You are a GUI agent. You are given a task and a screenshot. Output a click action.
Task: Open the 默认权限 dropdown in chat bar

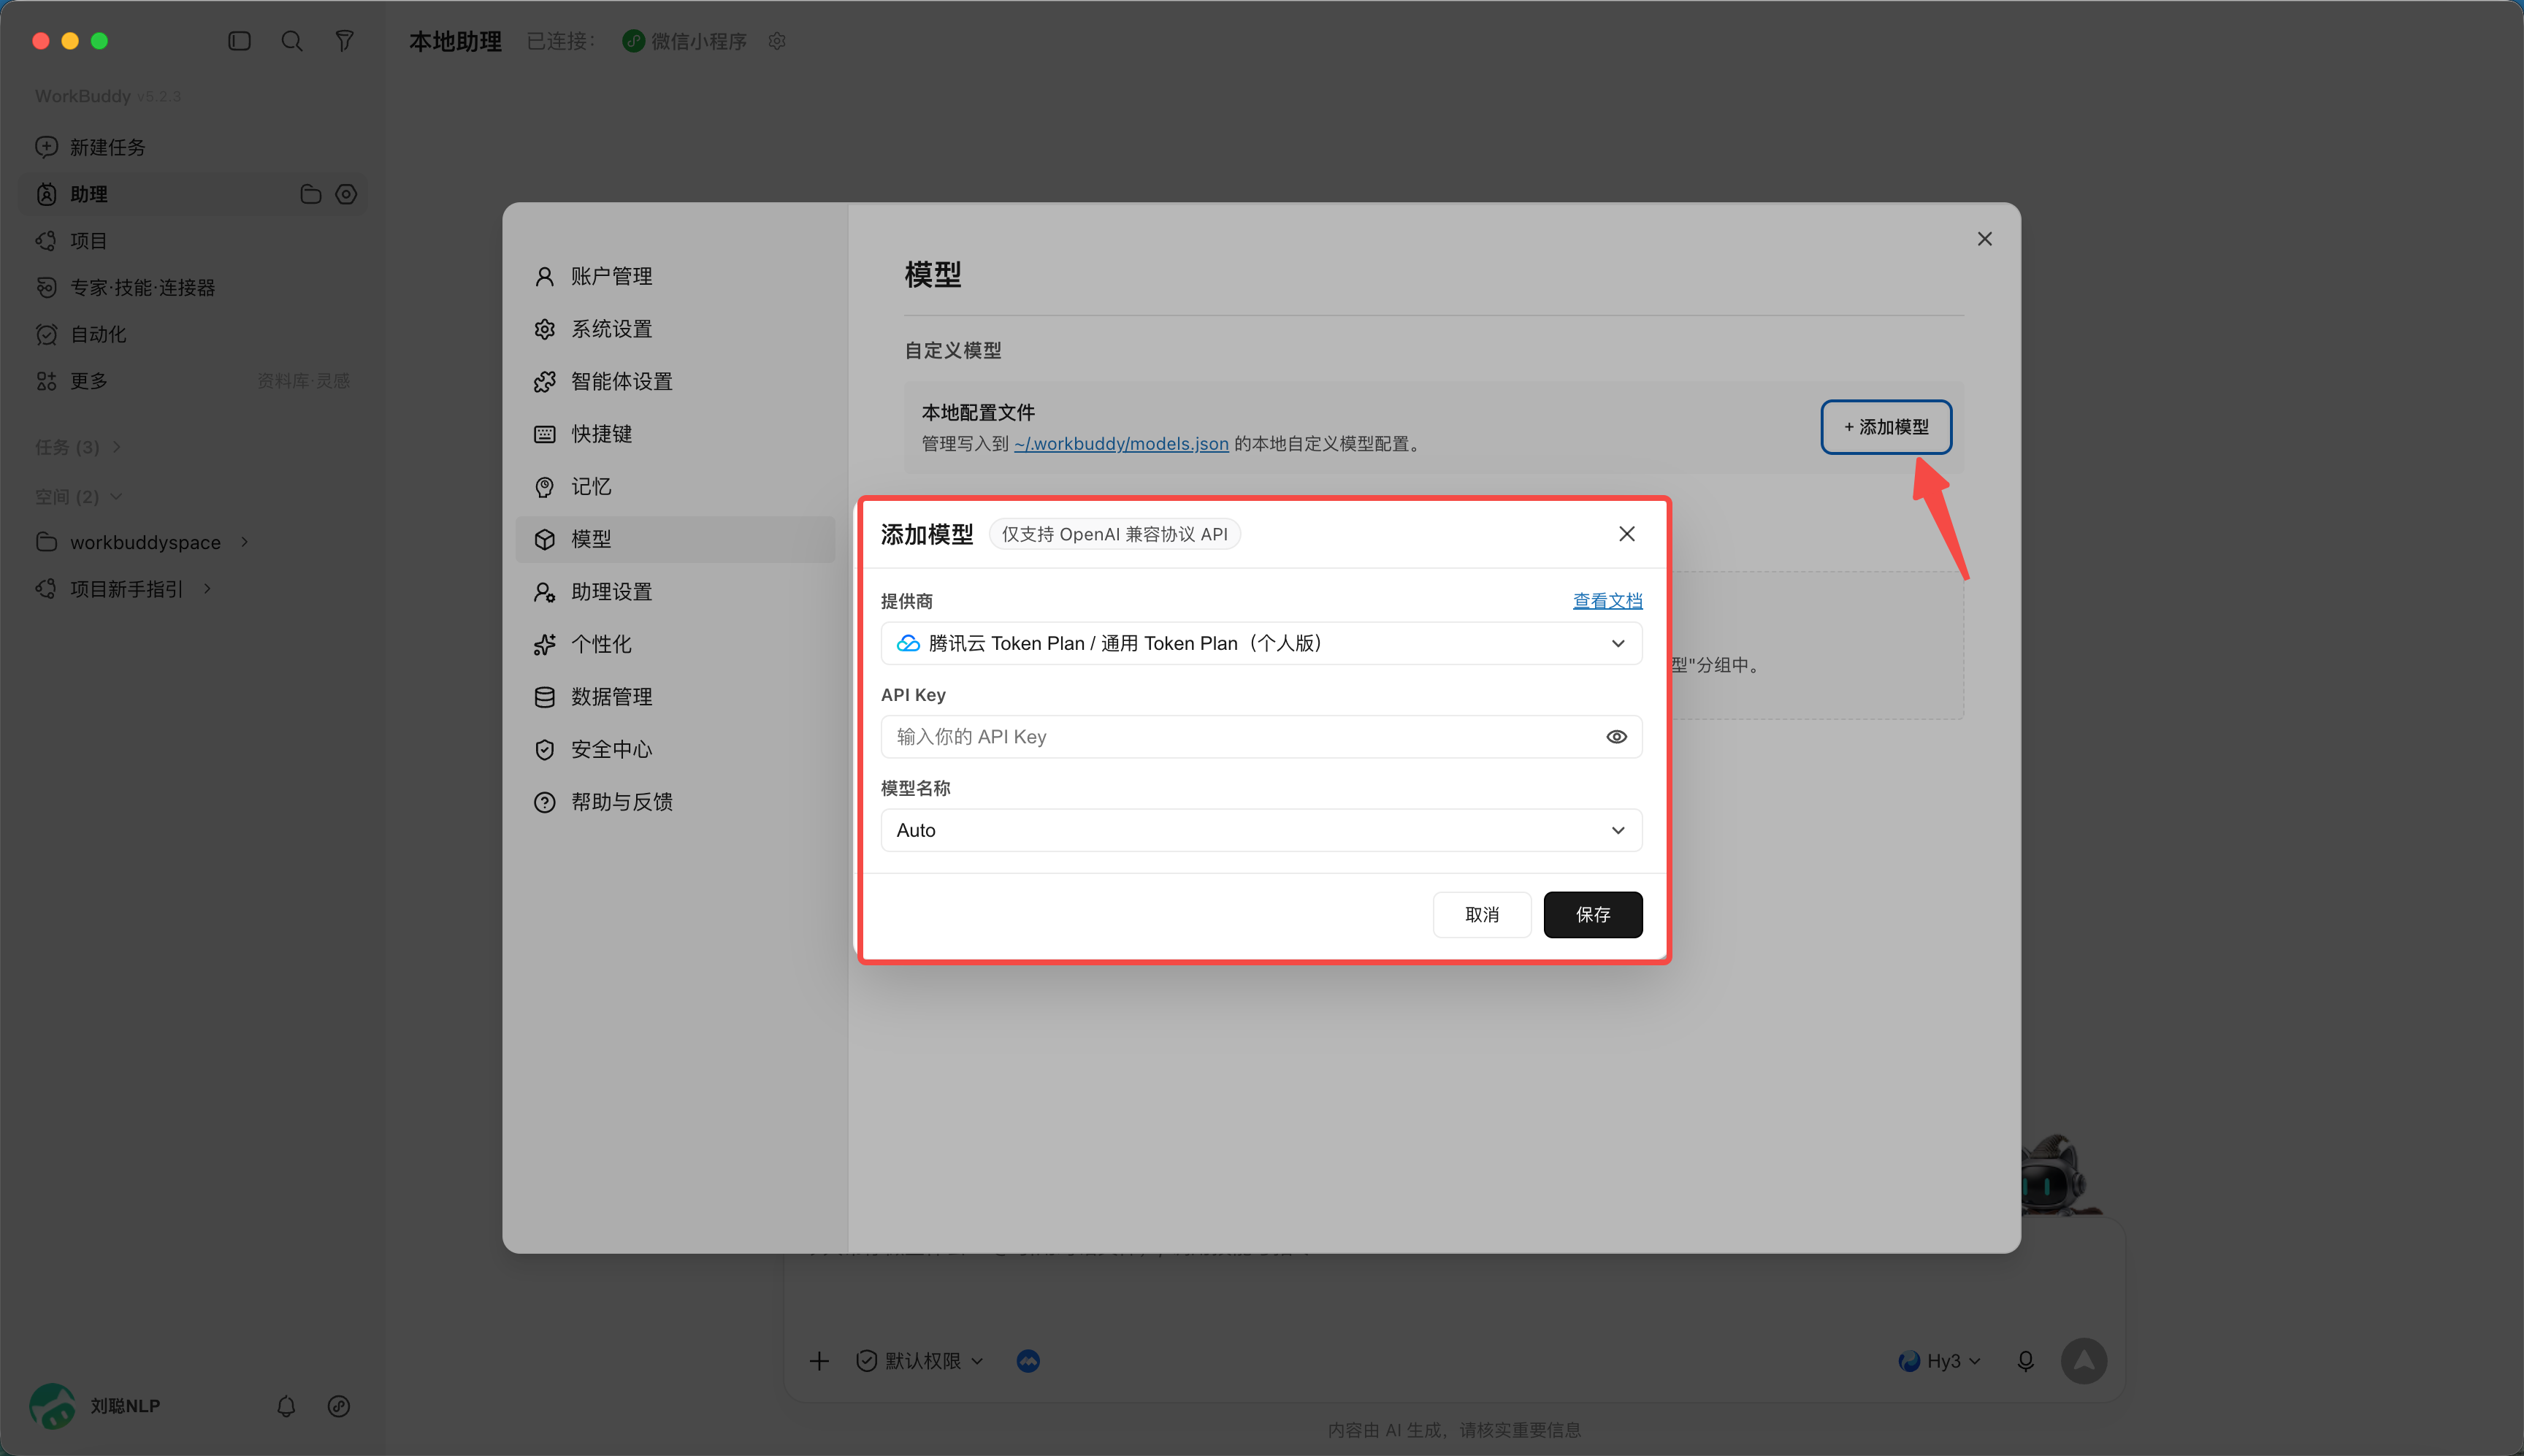coord(920,1361)
